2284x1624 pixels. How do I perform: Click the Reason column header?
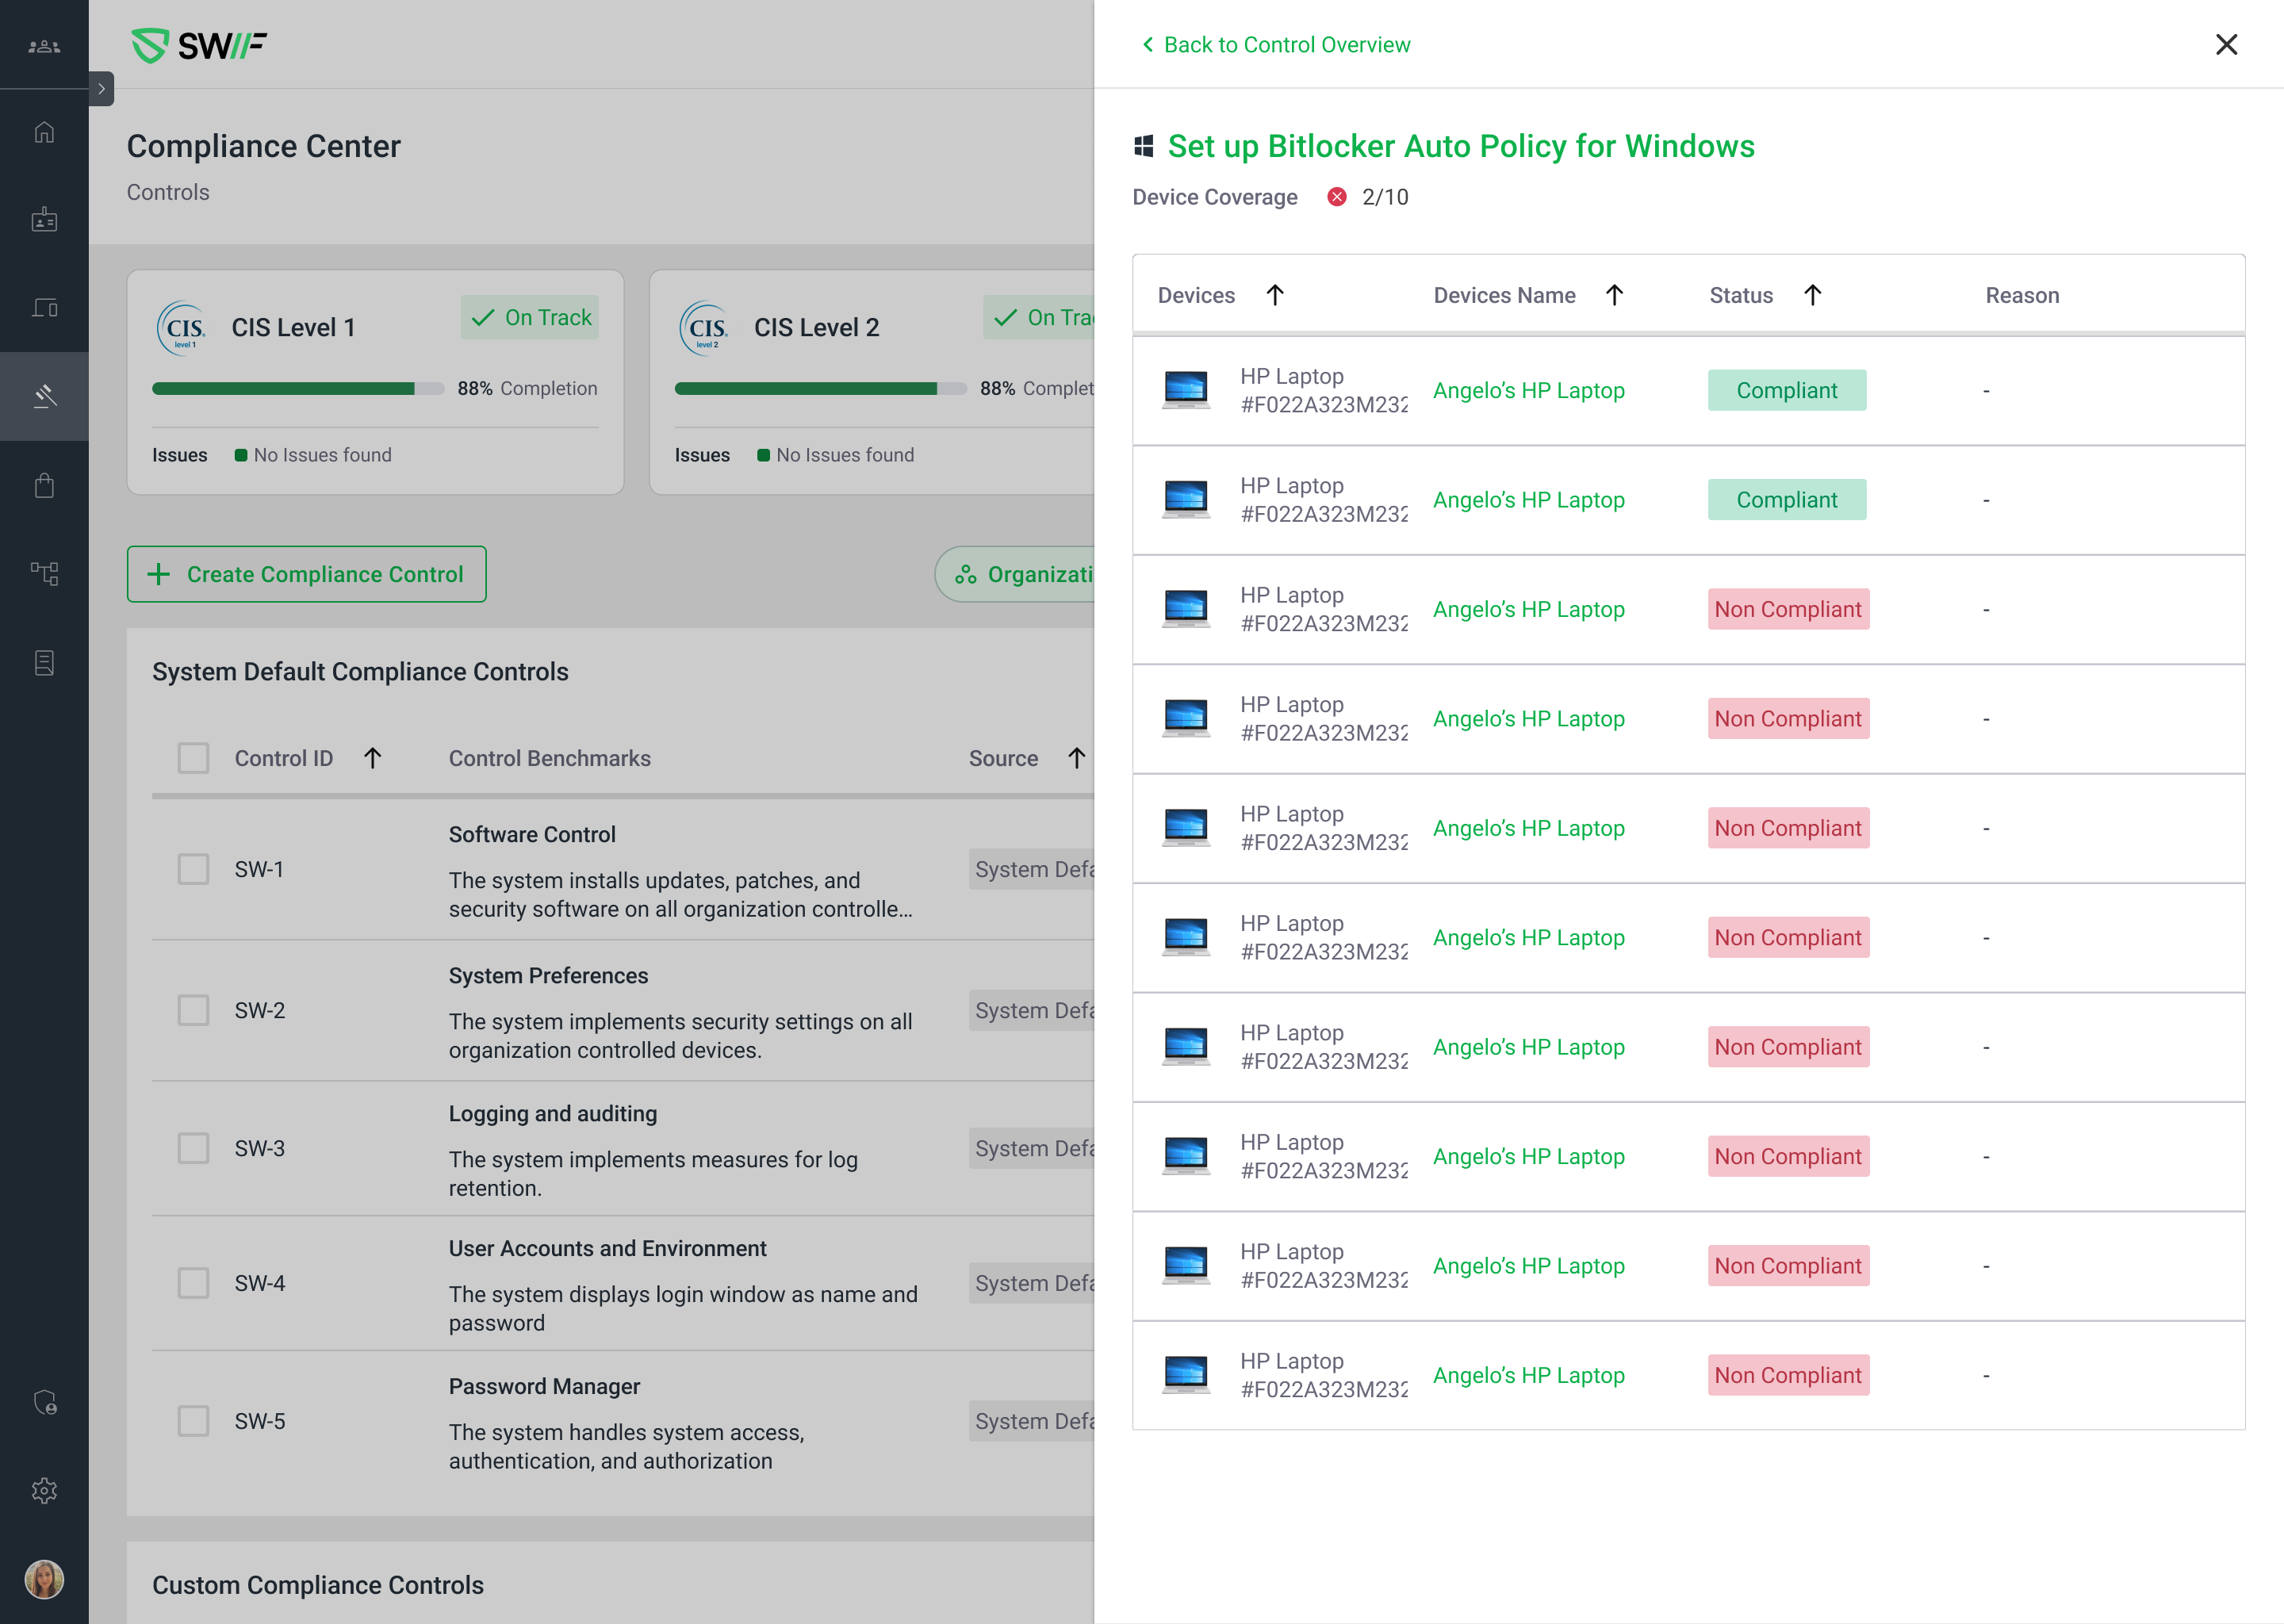point(2022,295)
